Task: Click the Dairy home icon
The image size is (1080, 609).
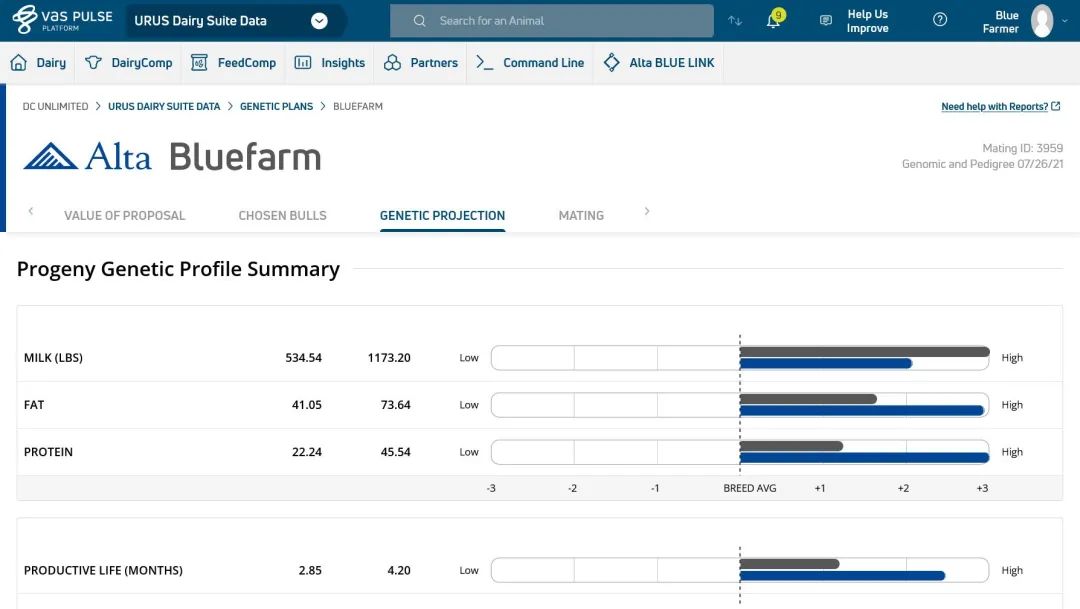Action: 19,63
